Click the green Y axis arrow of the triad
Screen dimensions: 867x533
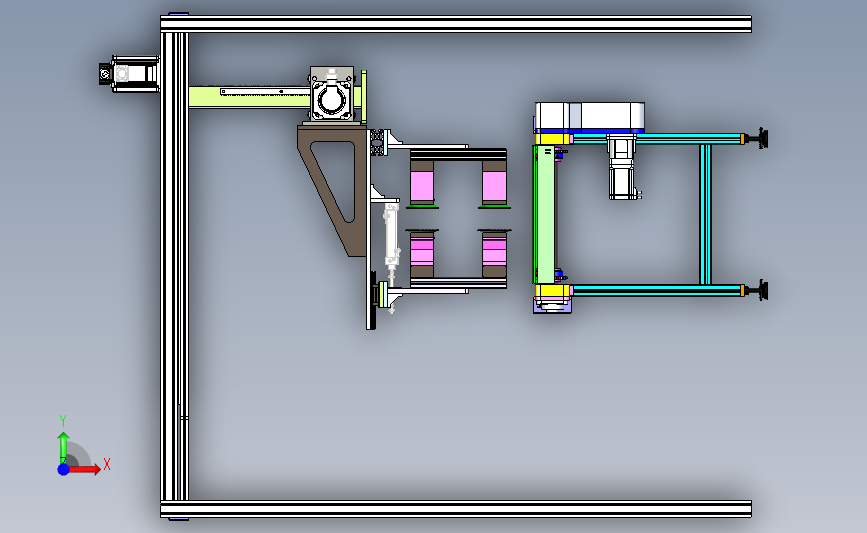tap(63, 447)
